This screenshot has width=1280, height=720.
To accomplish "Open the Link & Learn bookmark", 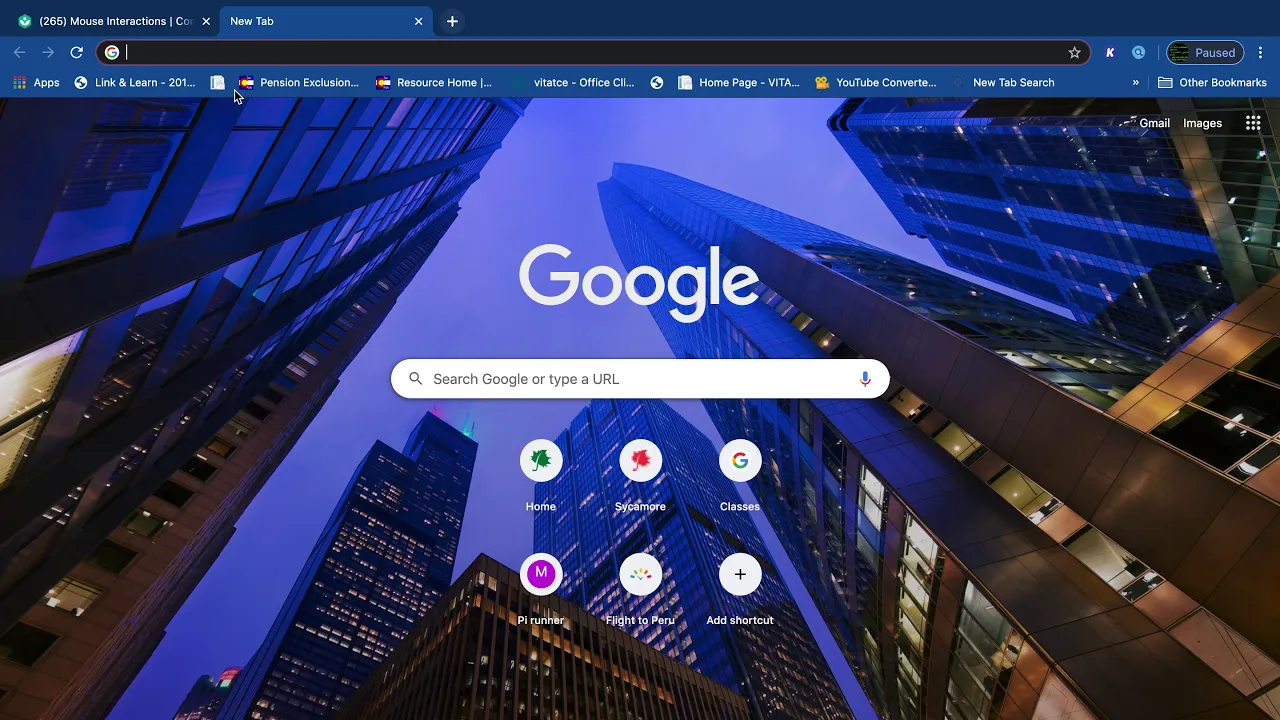I will (x=135, y=83).
